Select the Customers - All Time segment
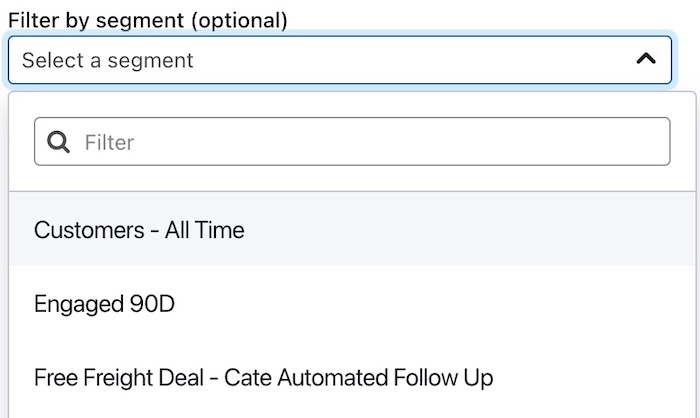 pyautogui.click(x=139, y=230)
